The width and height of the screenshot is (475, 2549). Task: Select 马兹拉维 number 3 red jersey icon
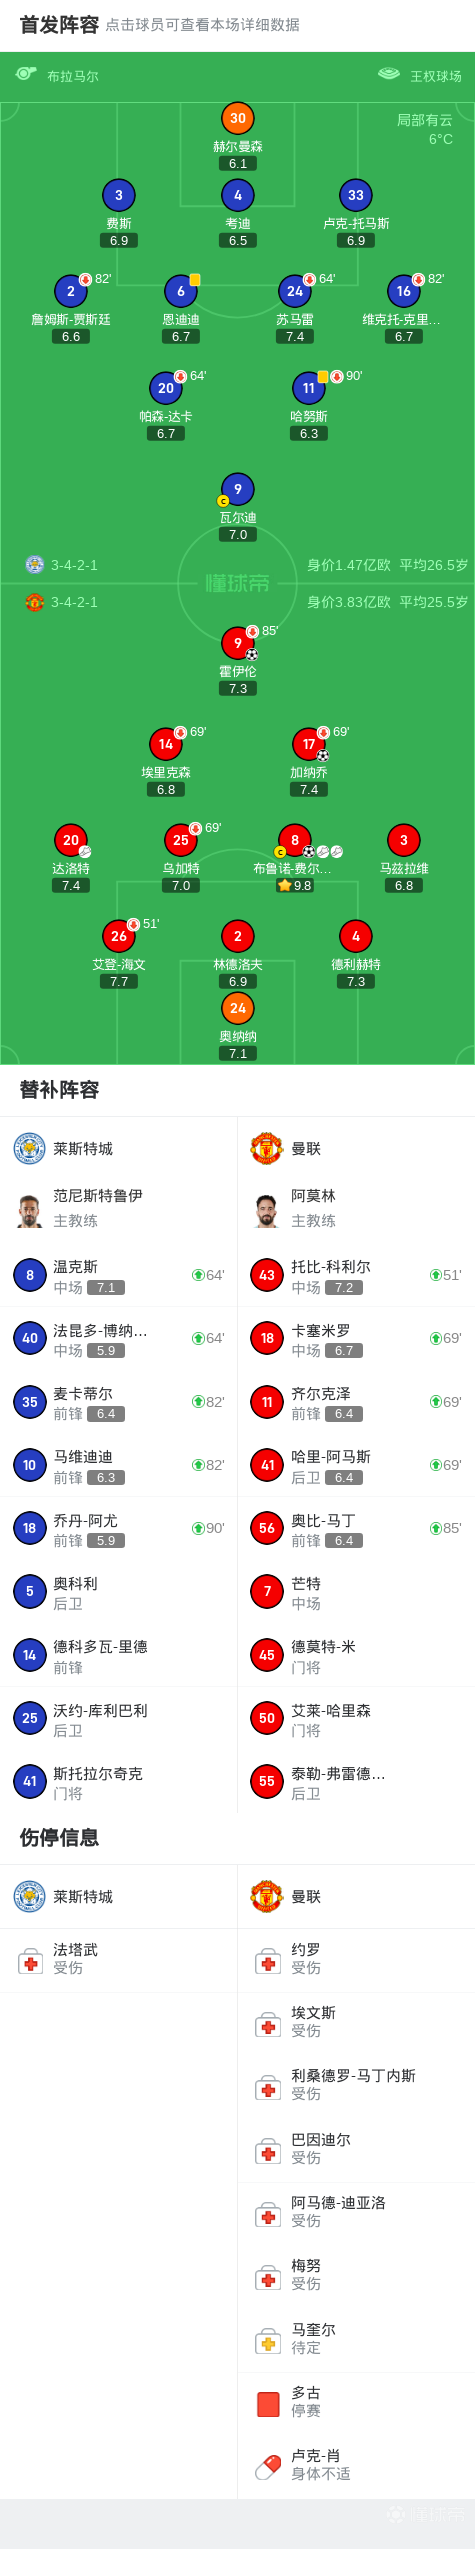pos(403,840)
